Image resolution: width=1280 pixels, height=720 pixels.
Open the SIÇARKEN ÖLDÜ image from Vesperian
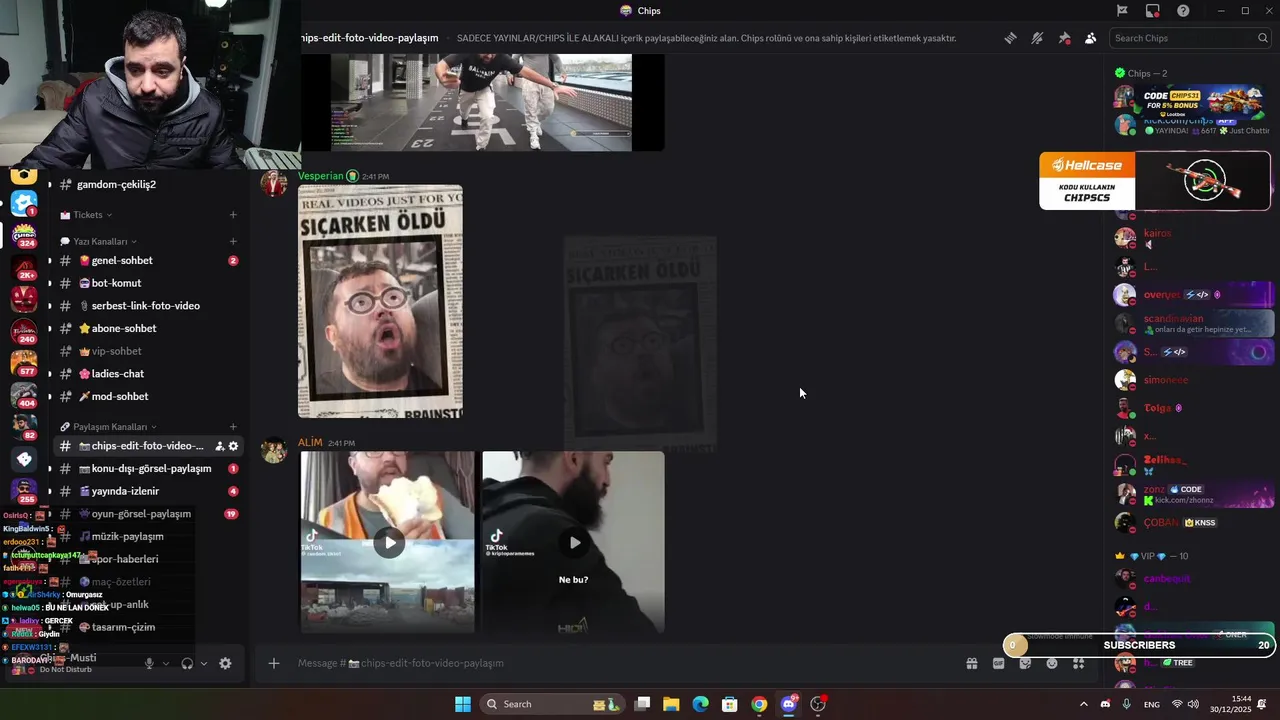(x=380, y=301)
